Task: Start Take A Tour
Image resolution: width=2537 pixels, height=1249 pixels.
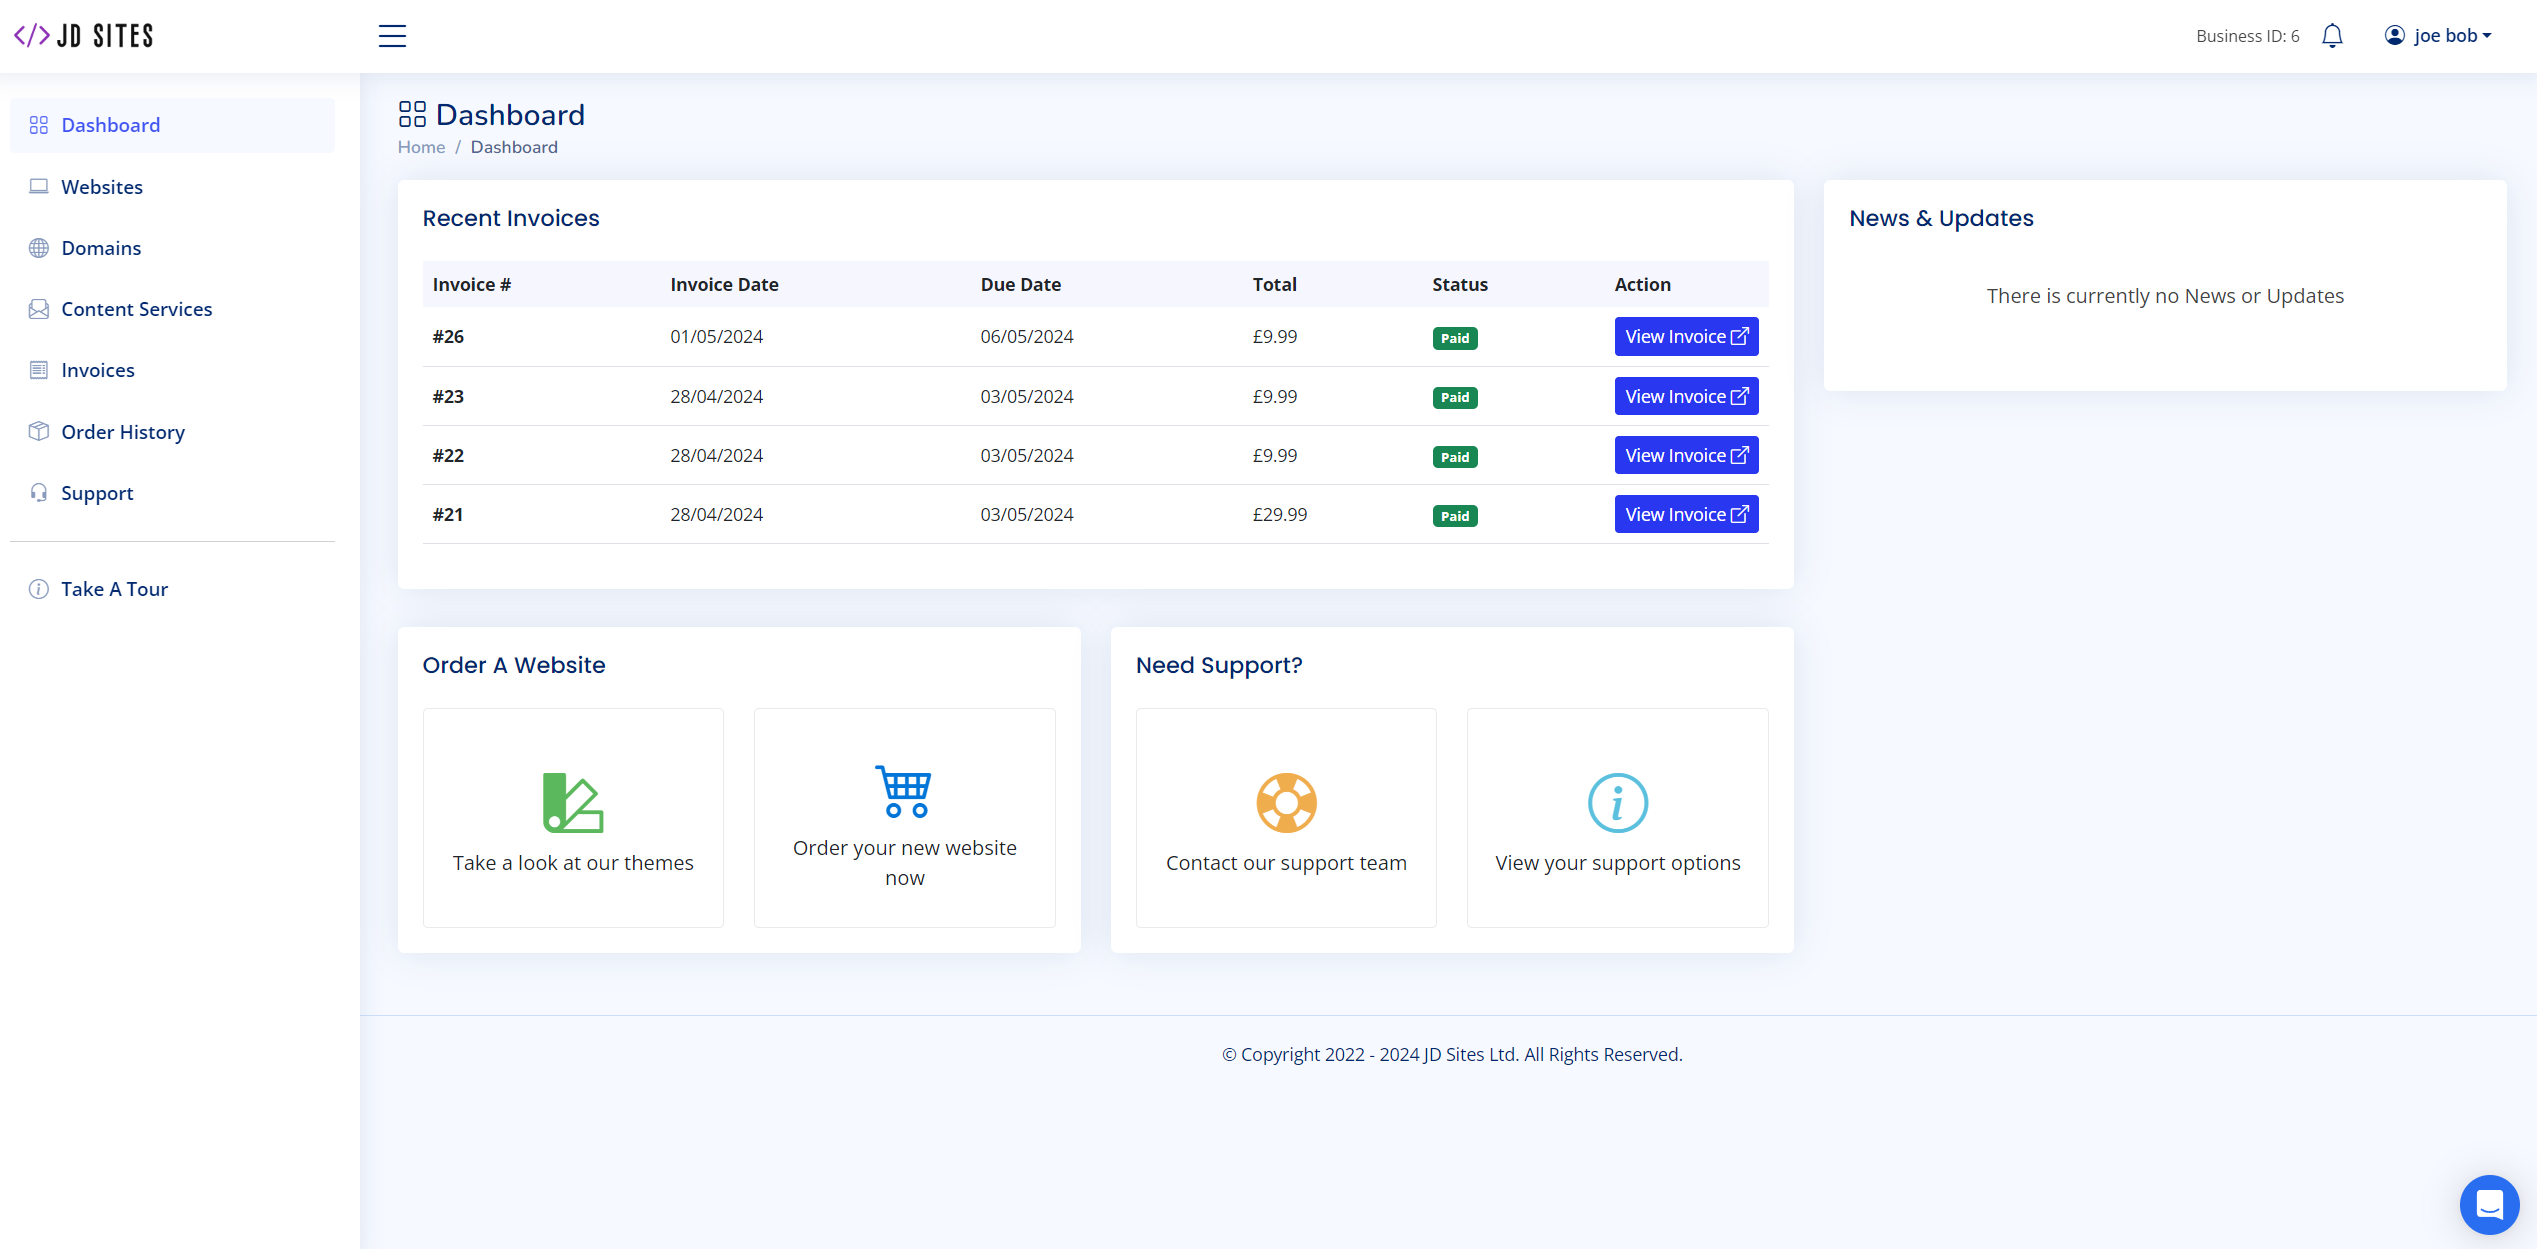Action: pyautogui.click(x=172, y=589)
